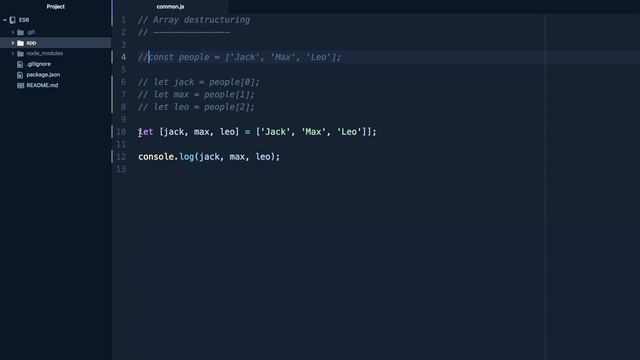Click line number 12 in the gutter
The width and height of the screenshot is (640, 360).
click(x=121, y=157)
